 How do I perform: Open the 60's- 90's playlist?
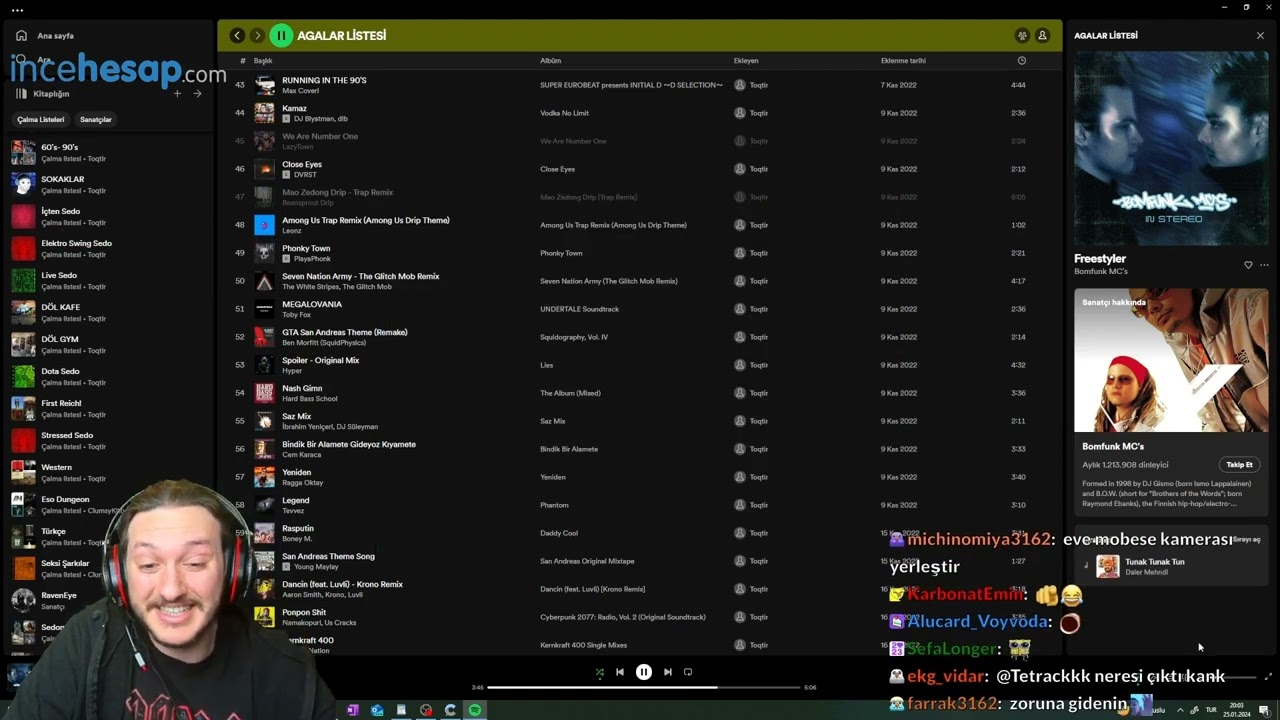108,153
